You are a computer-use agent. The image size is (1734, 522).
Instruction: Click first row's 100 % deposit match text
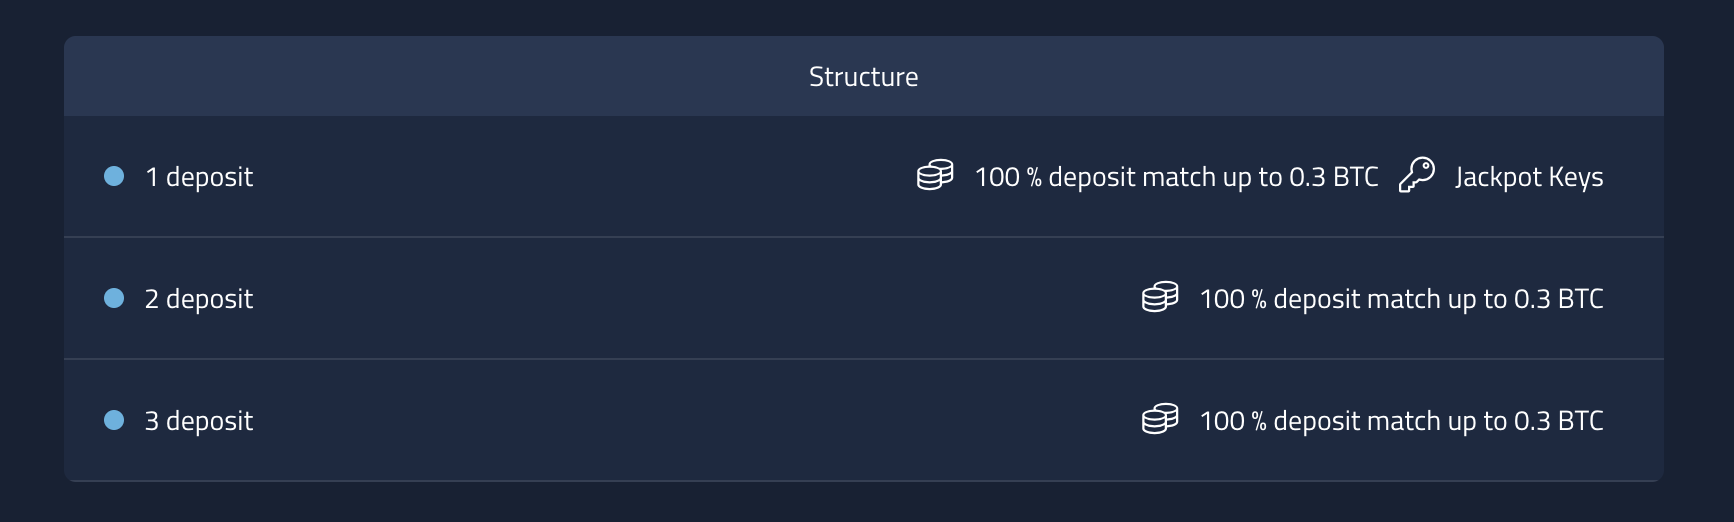point(1176,177)
